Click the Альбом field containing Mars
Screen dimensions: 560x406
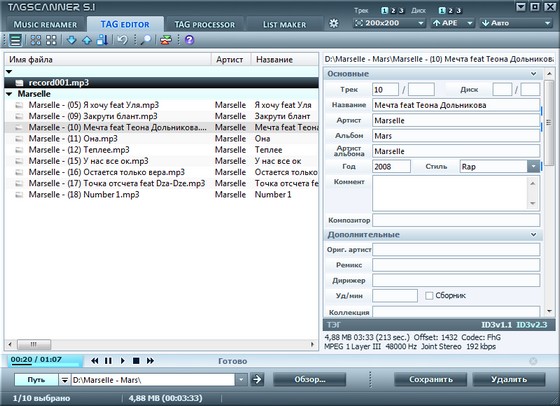pos(456,136)
